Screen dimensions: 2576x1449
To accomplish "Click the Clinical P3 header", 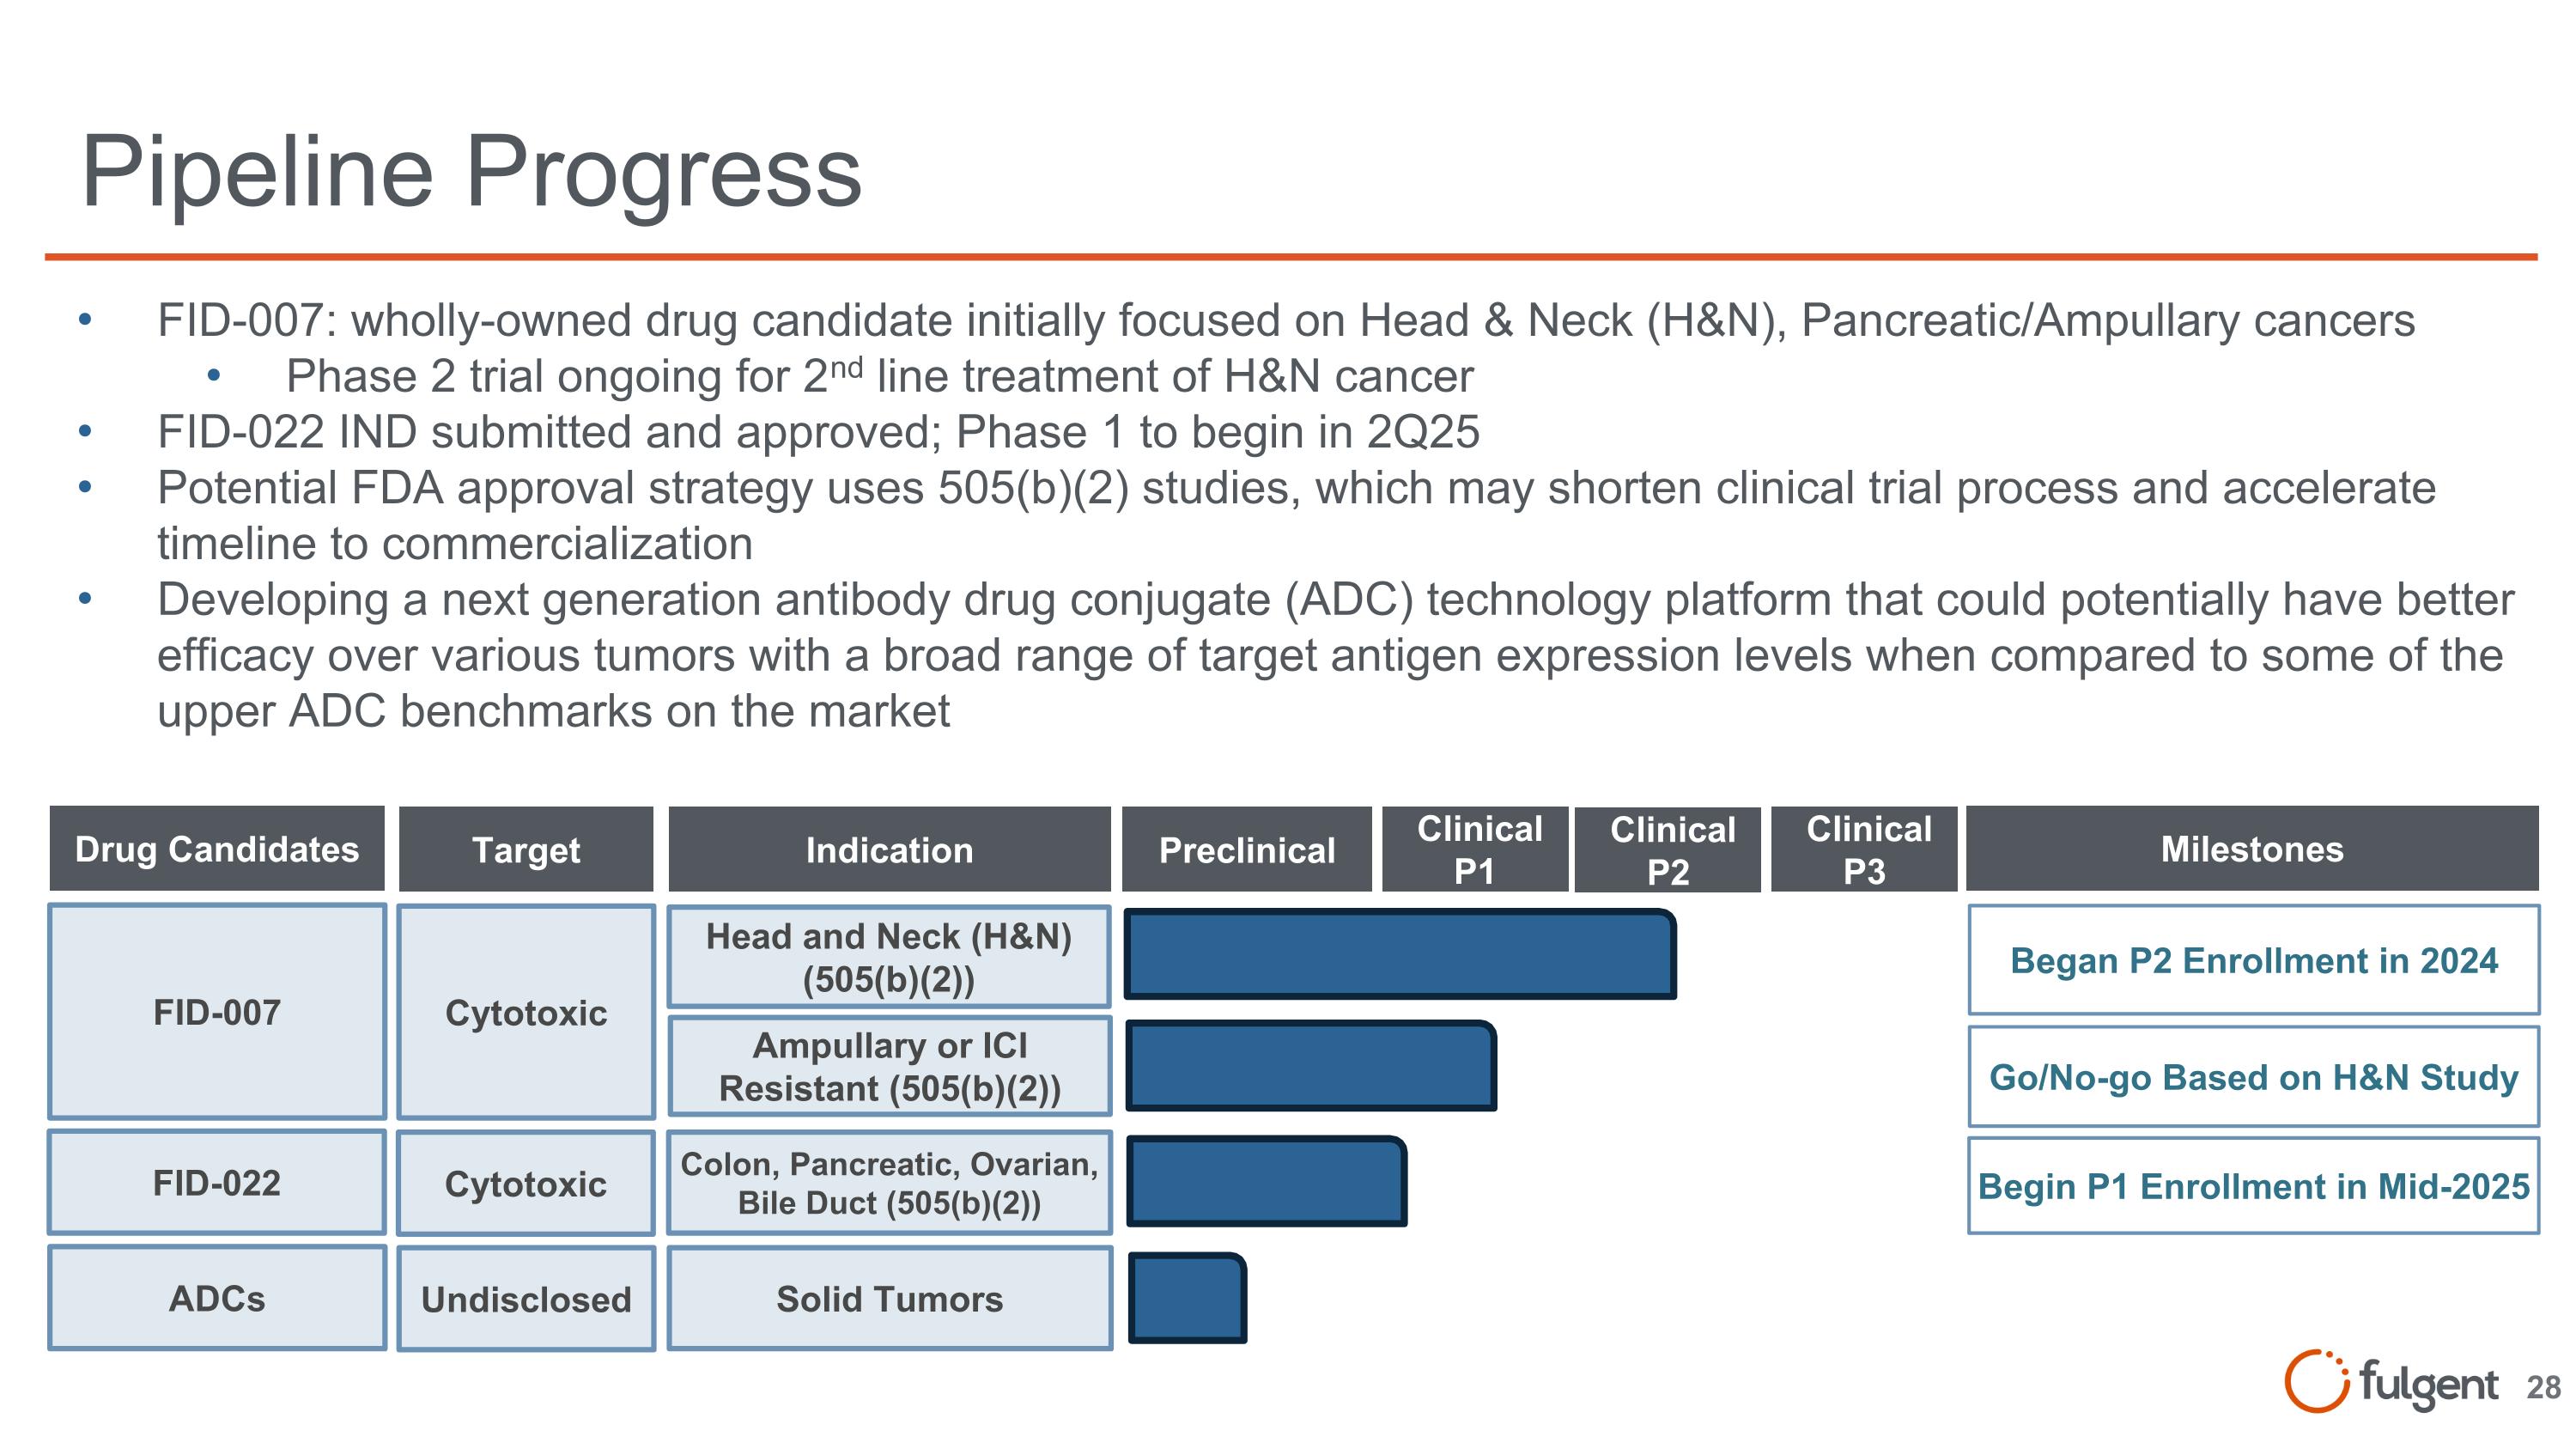I will point(1864,850).
